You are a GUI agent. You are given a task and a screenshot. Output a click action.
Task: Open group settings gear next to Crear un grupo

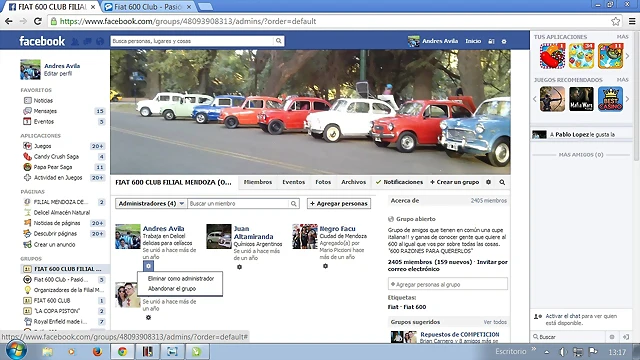pyautogui.click(x=489, y=182)
